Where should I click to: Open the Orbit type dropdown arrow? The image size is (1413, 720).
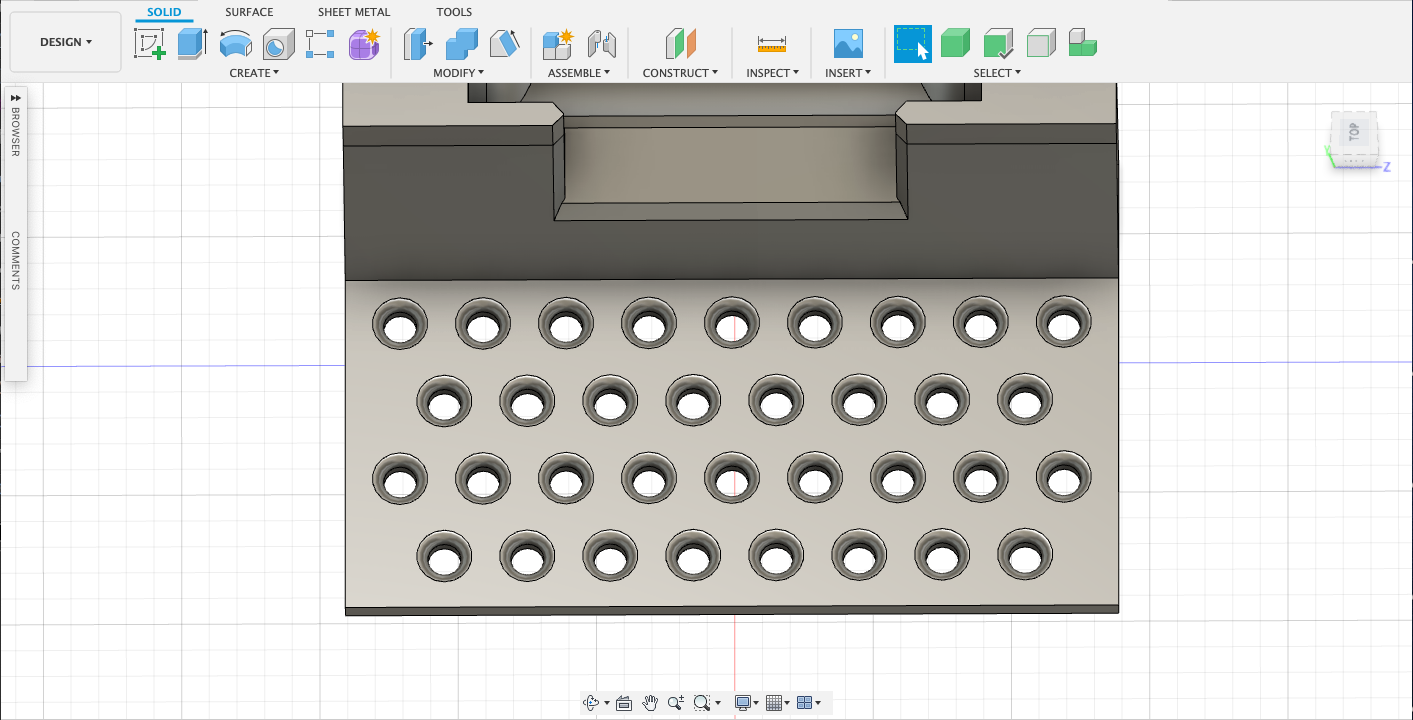coord(607,703)
